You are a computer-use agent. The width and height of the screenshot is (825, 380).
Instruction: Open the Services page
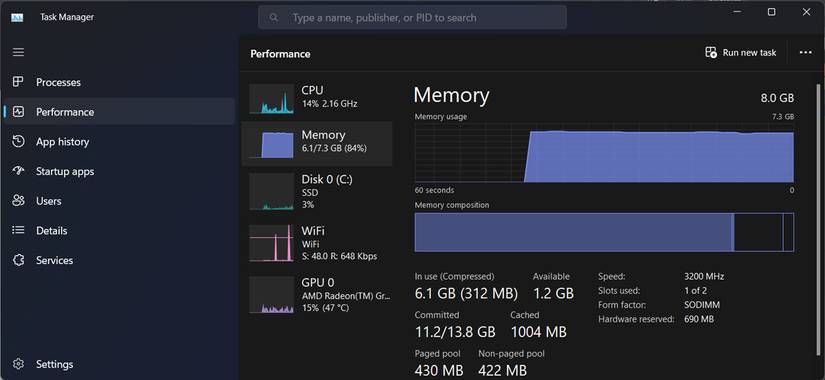[x=119, y=260]
